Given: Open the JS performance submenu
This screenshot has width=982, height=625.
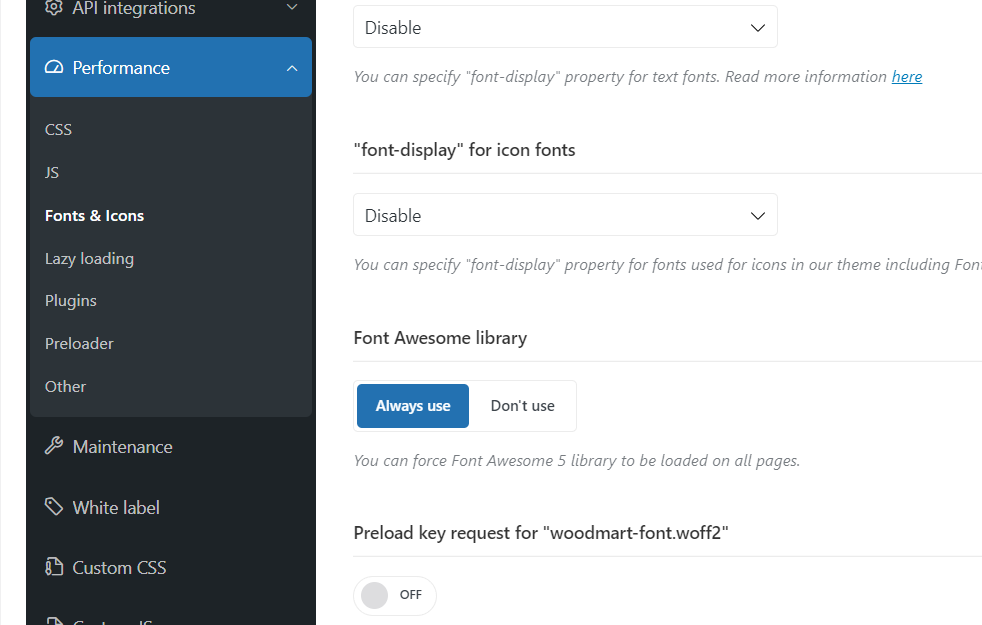Looking at the screenshot, I should (52, 173).
